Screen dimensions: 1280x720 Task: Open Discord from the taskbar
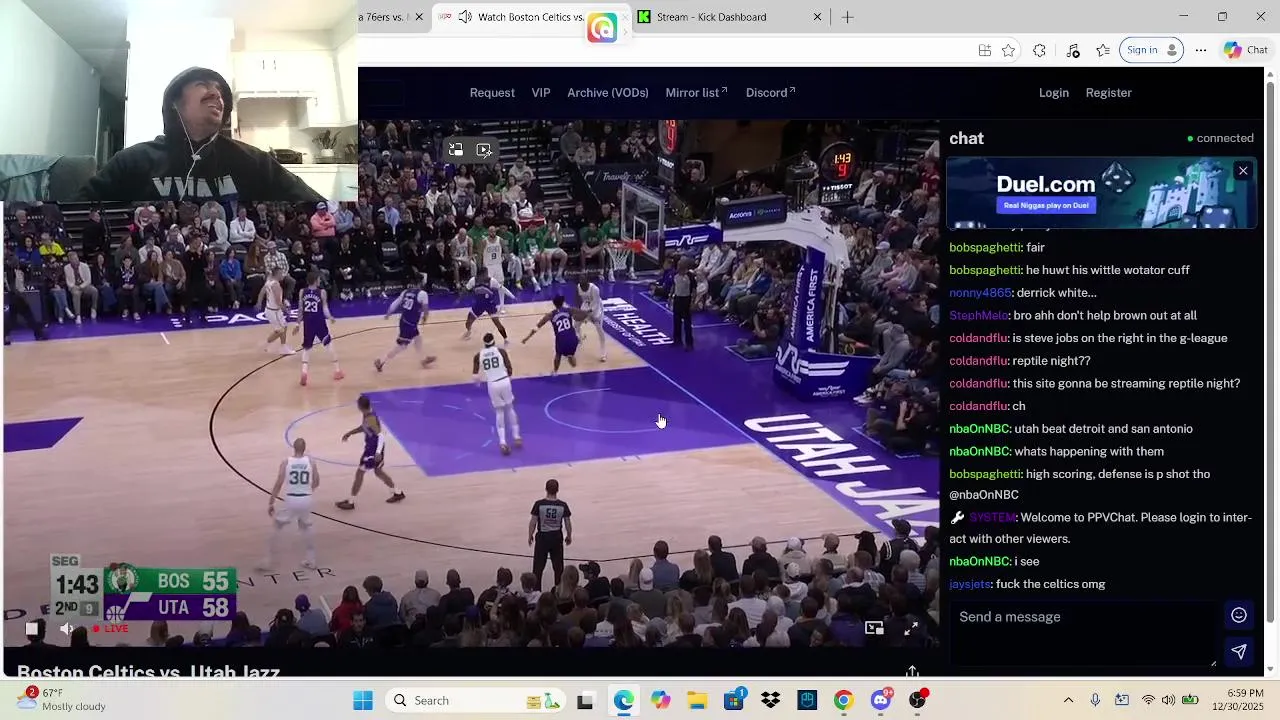tap(880, 700)
